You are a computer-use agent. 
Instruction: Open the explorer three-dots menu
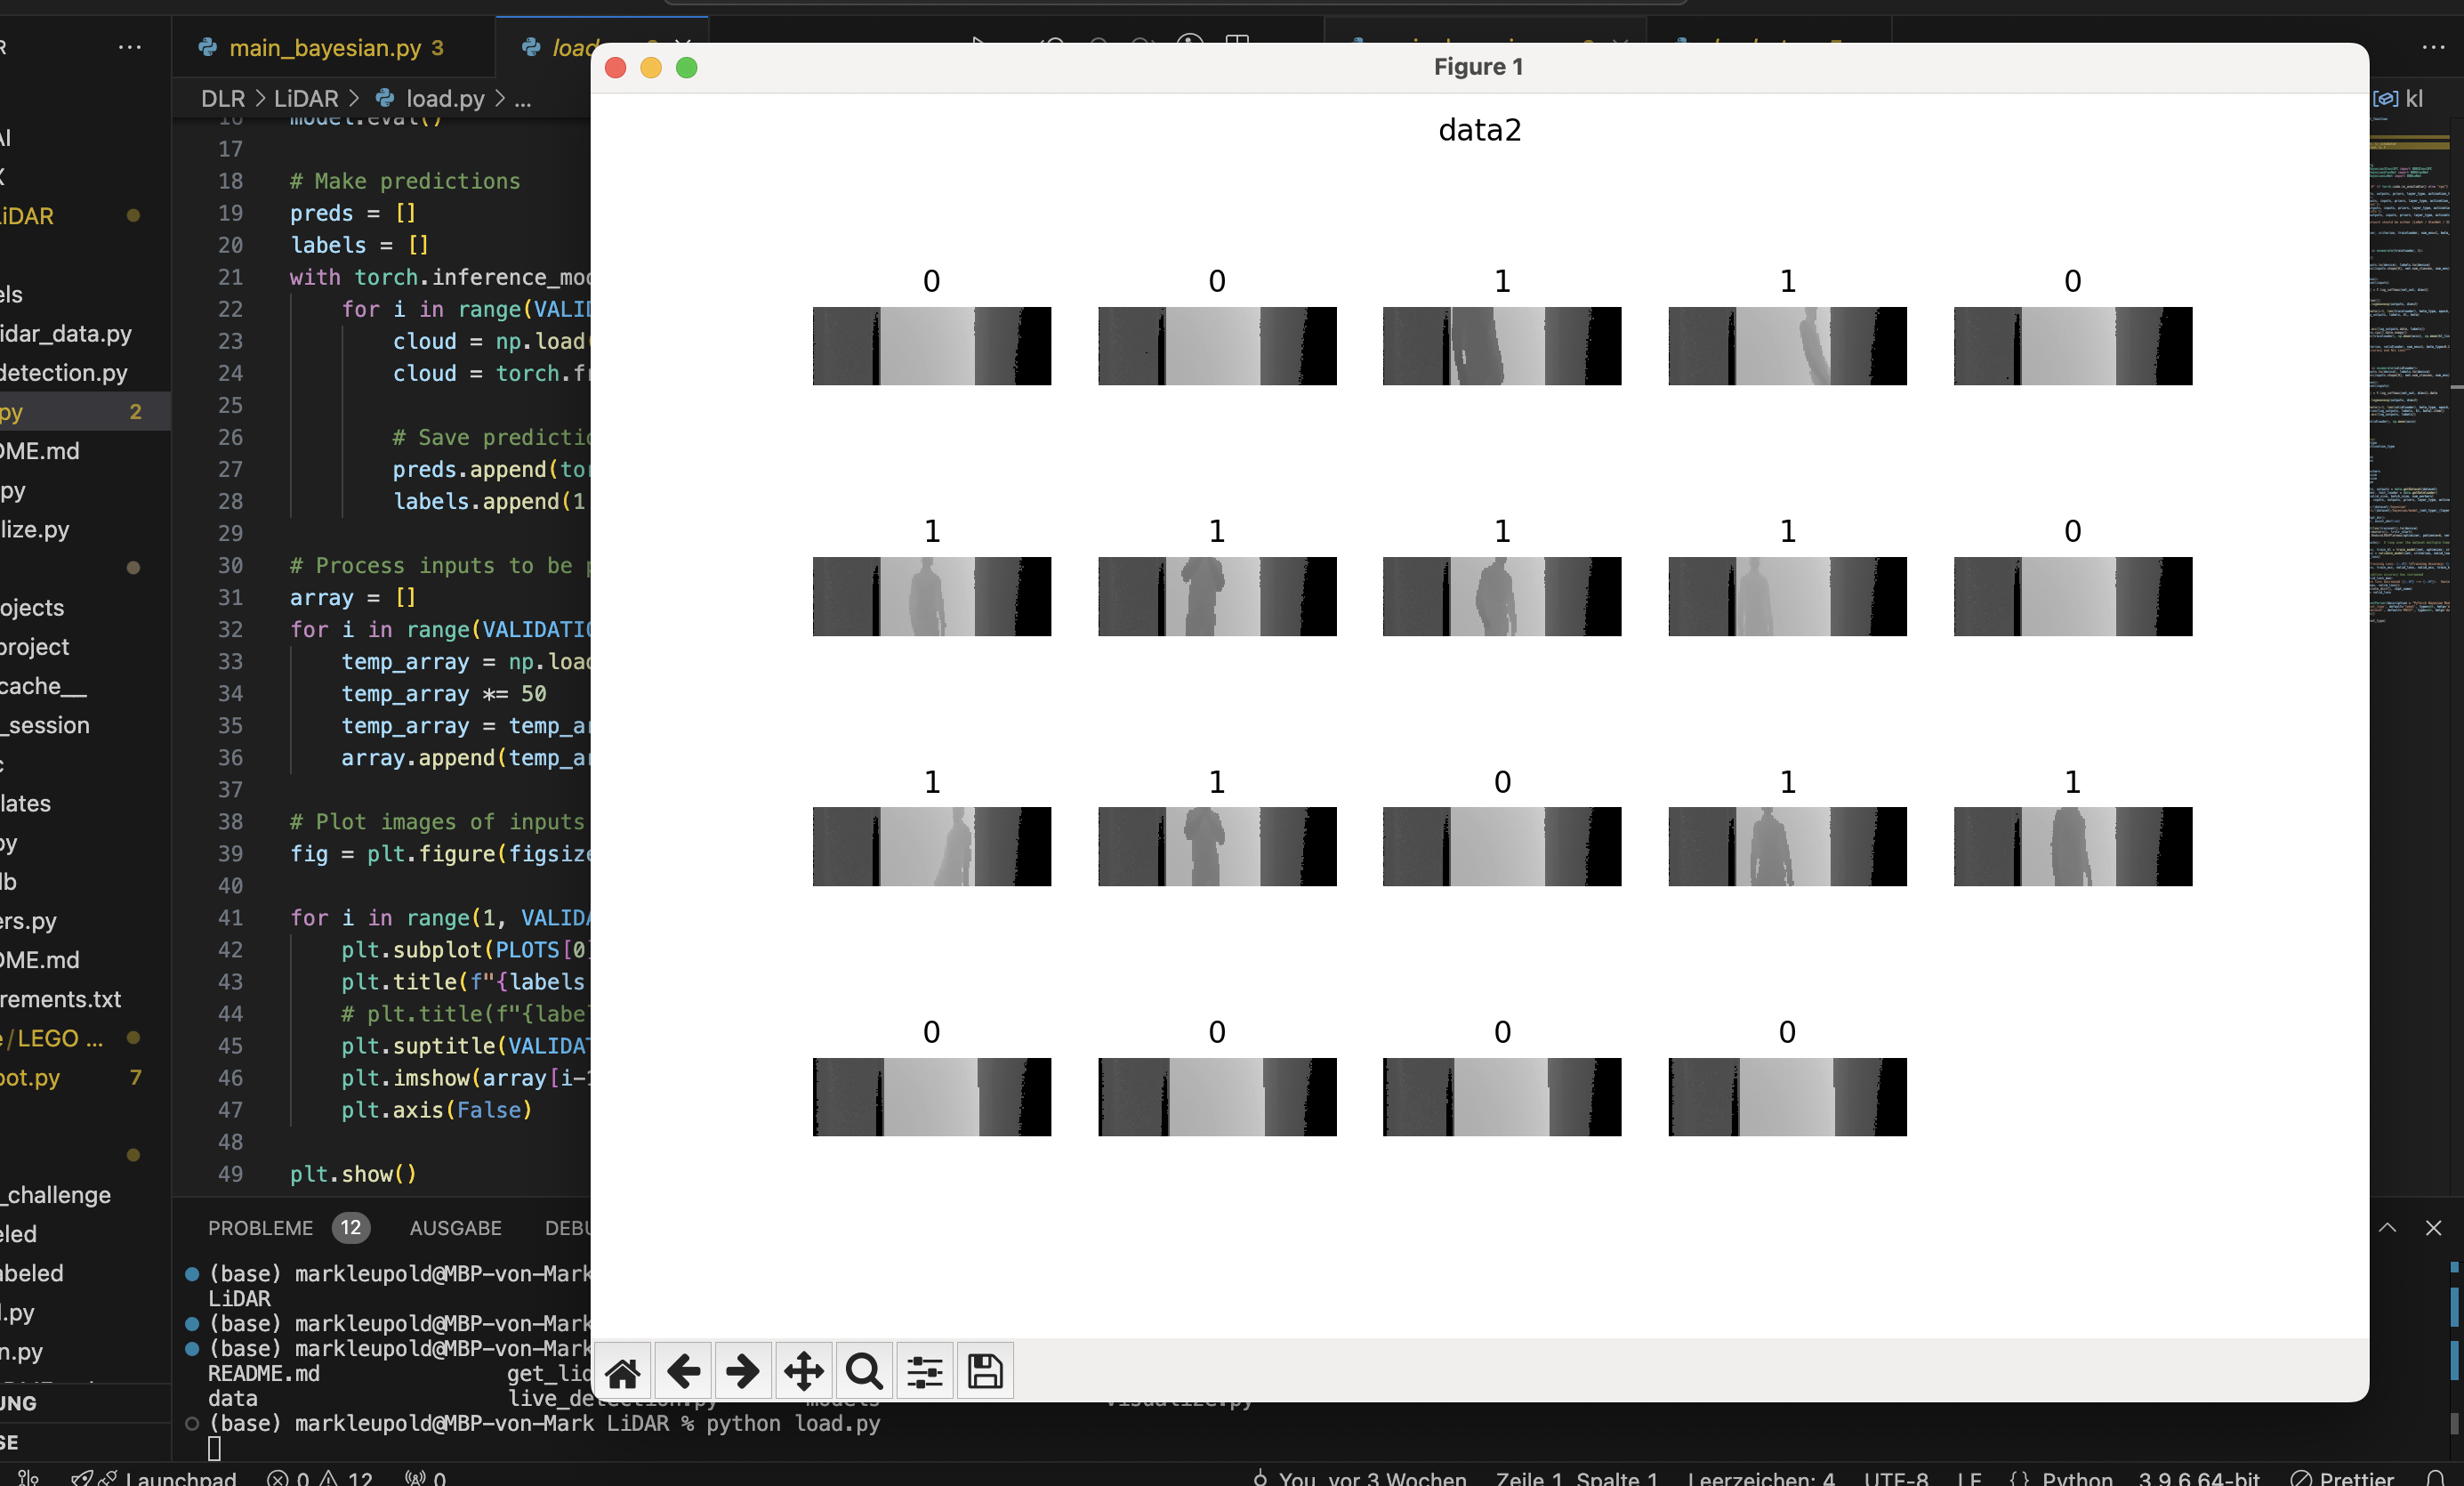tap(130, 47)
